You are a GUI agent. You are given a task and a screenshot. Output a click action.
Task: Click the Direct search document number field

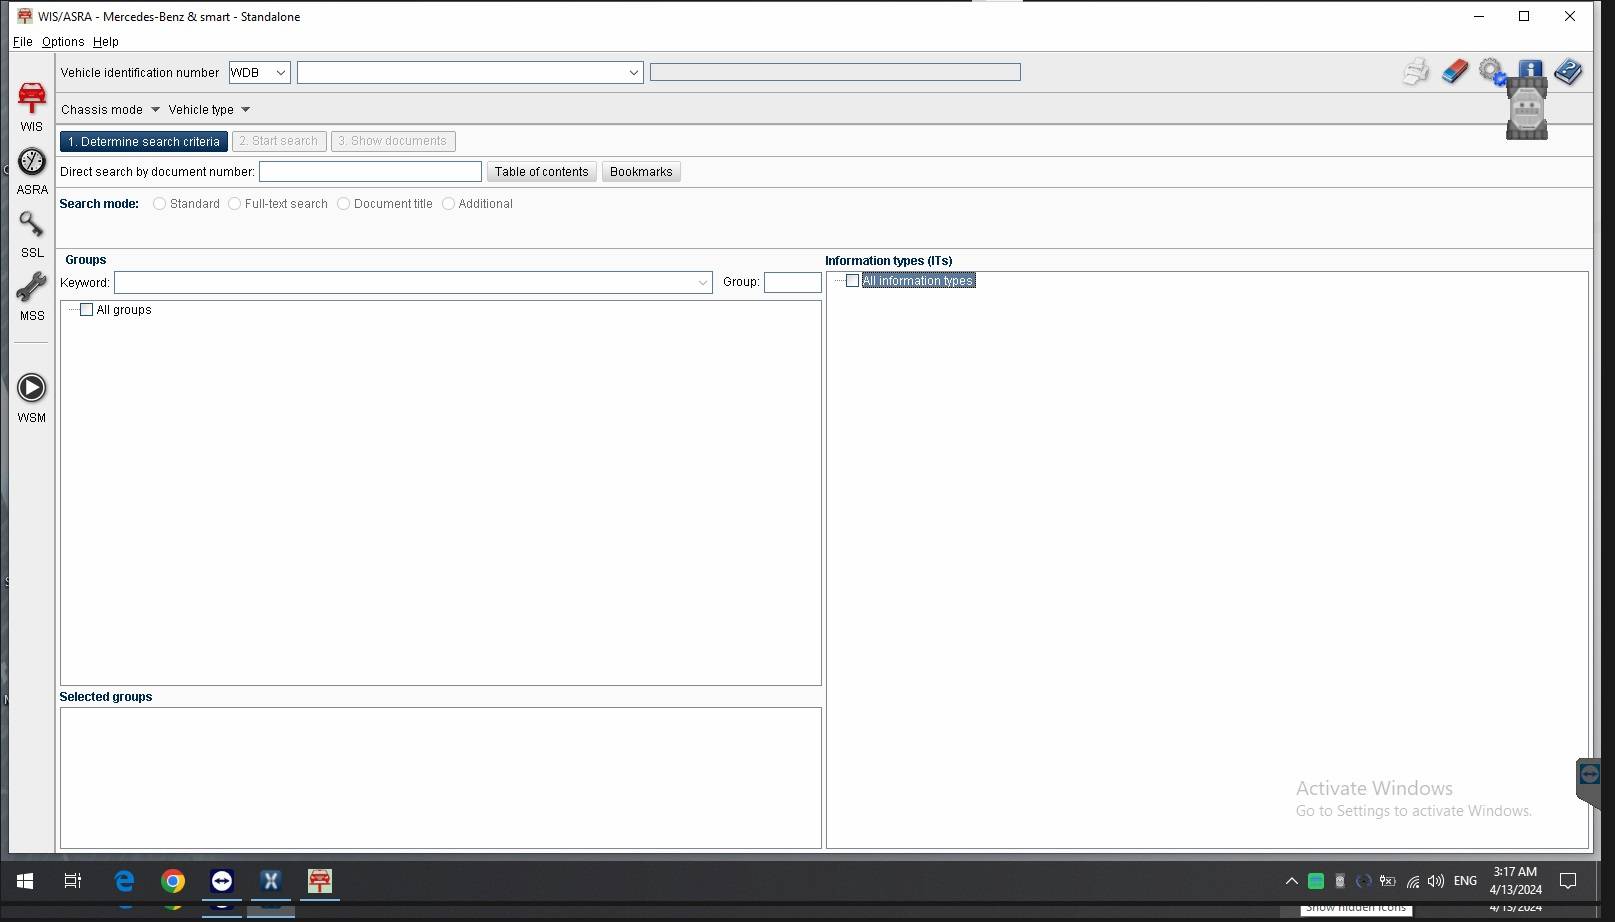pos(370,172)
